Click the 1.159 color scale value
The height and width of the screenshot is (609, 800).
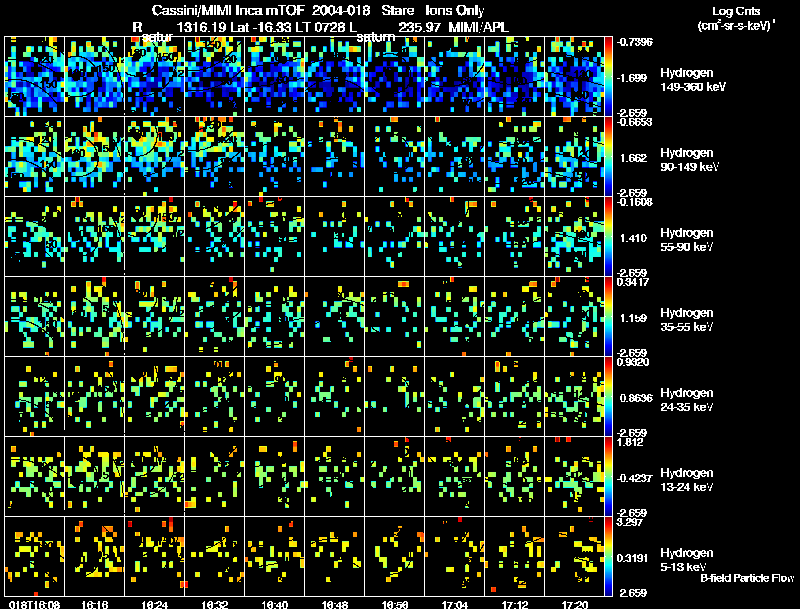pos(633,318)
